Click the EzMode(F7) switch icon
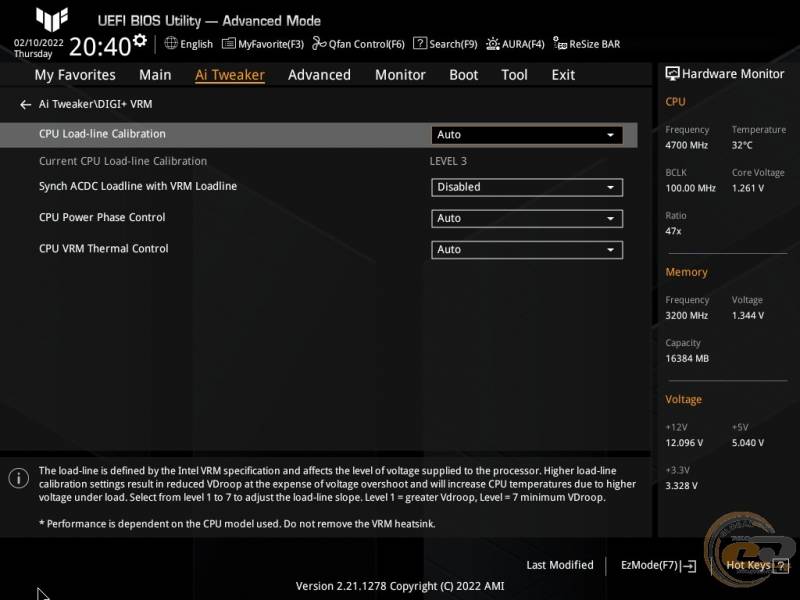The width and height of the screenshot is (800, 600). point(689,566)
